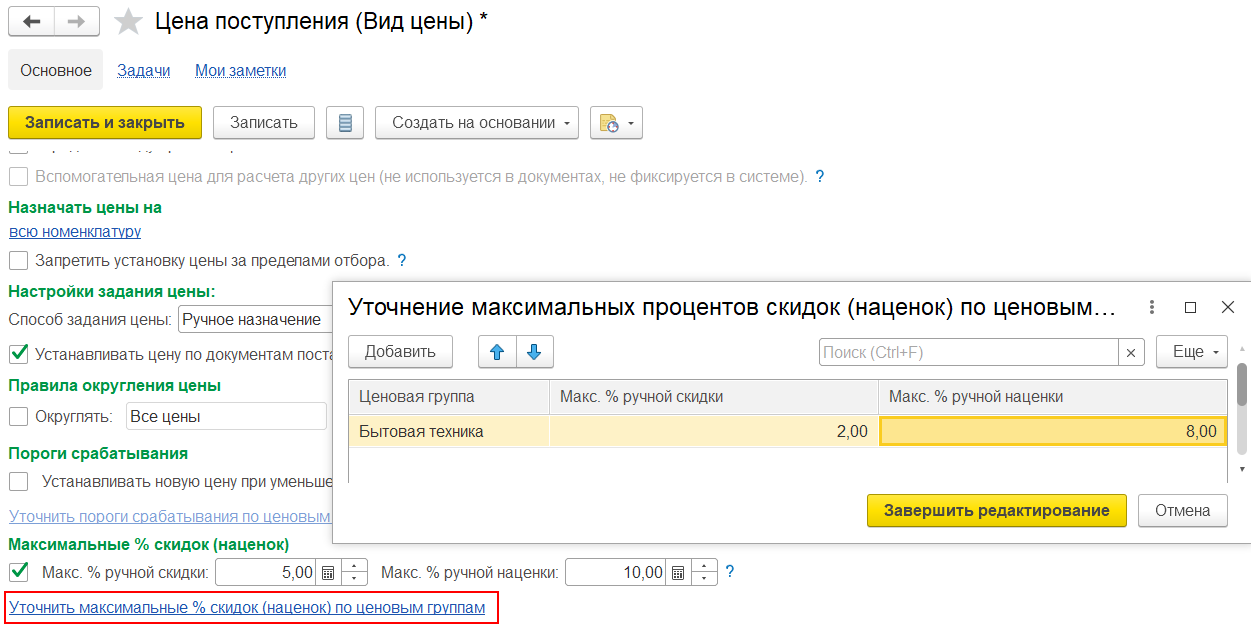Open calculator for Макс. % ручной скидки
Screen dimensions: 1251x624
[328, 573]
